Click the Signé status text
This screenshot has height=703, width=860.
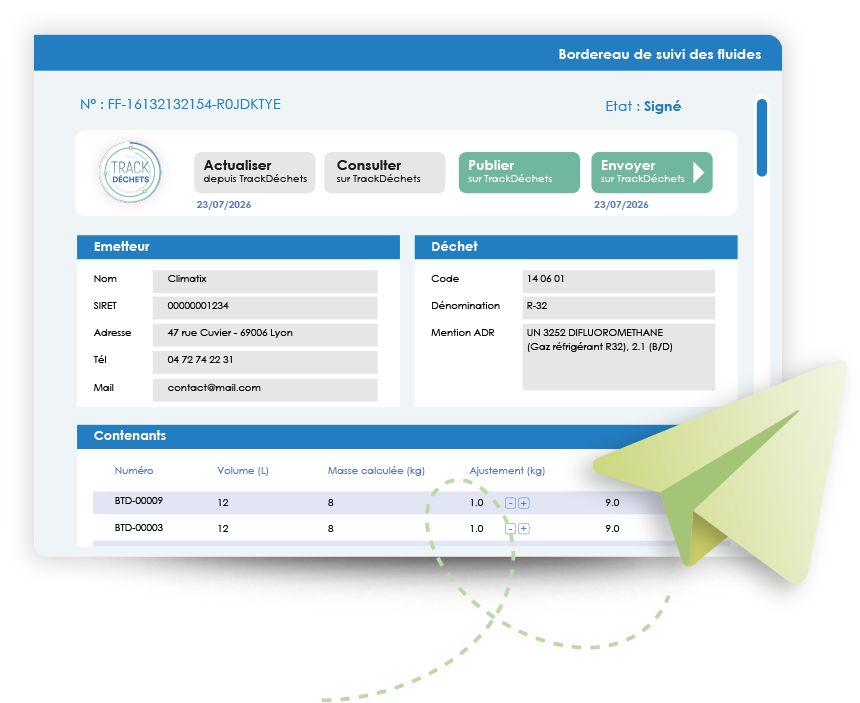[x=663, y=106]
